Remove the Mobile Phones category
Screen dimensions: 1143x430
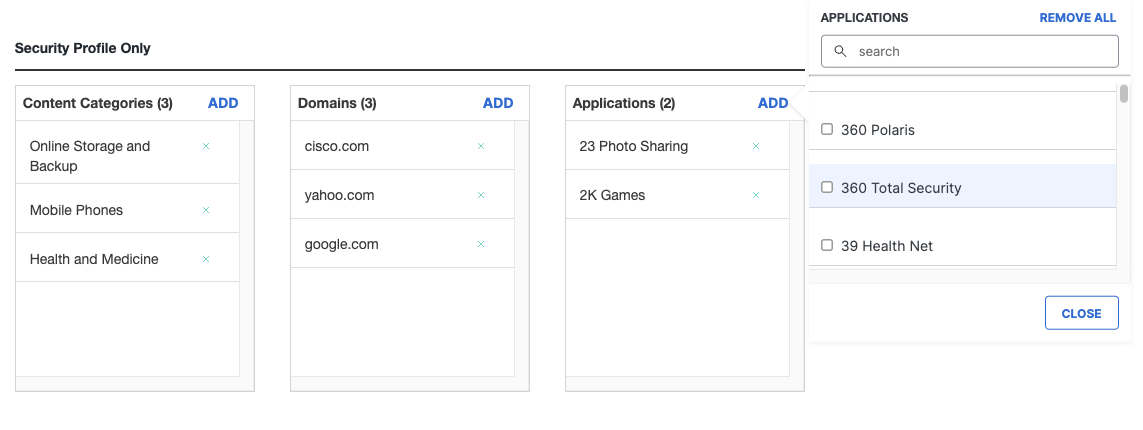click(206, 210)
